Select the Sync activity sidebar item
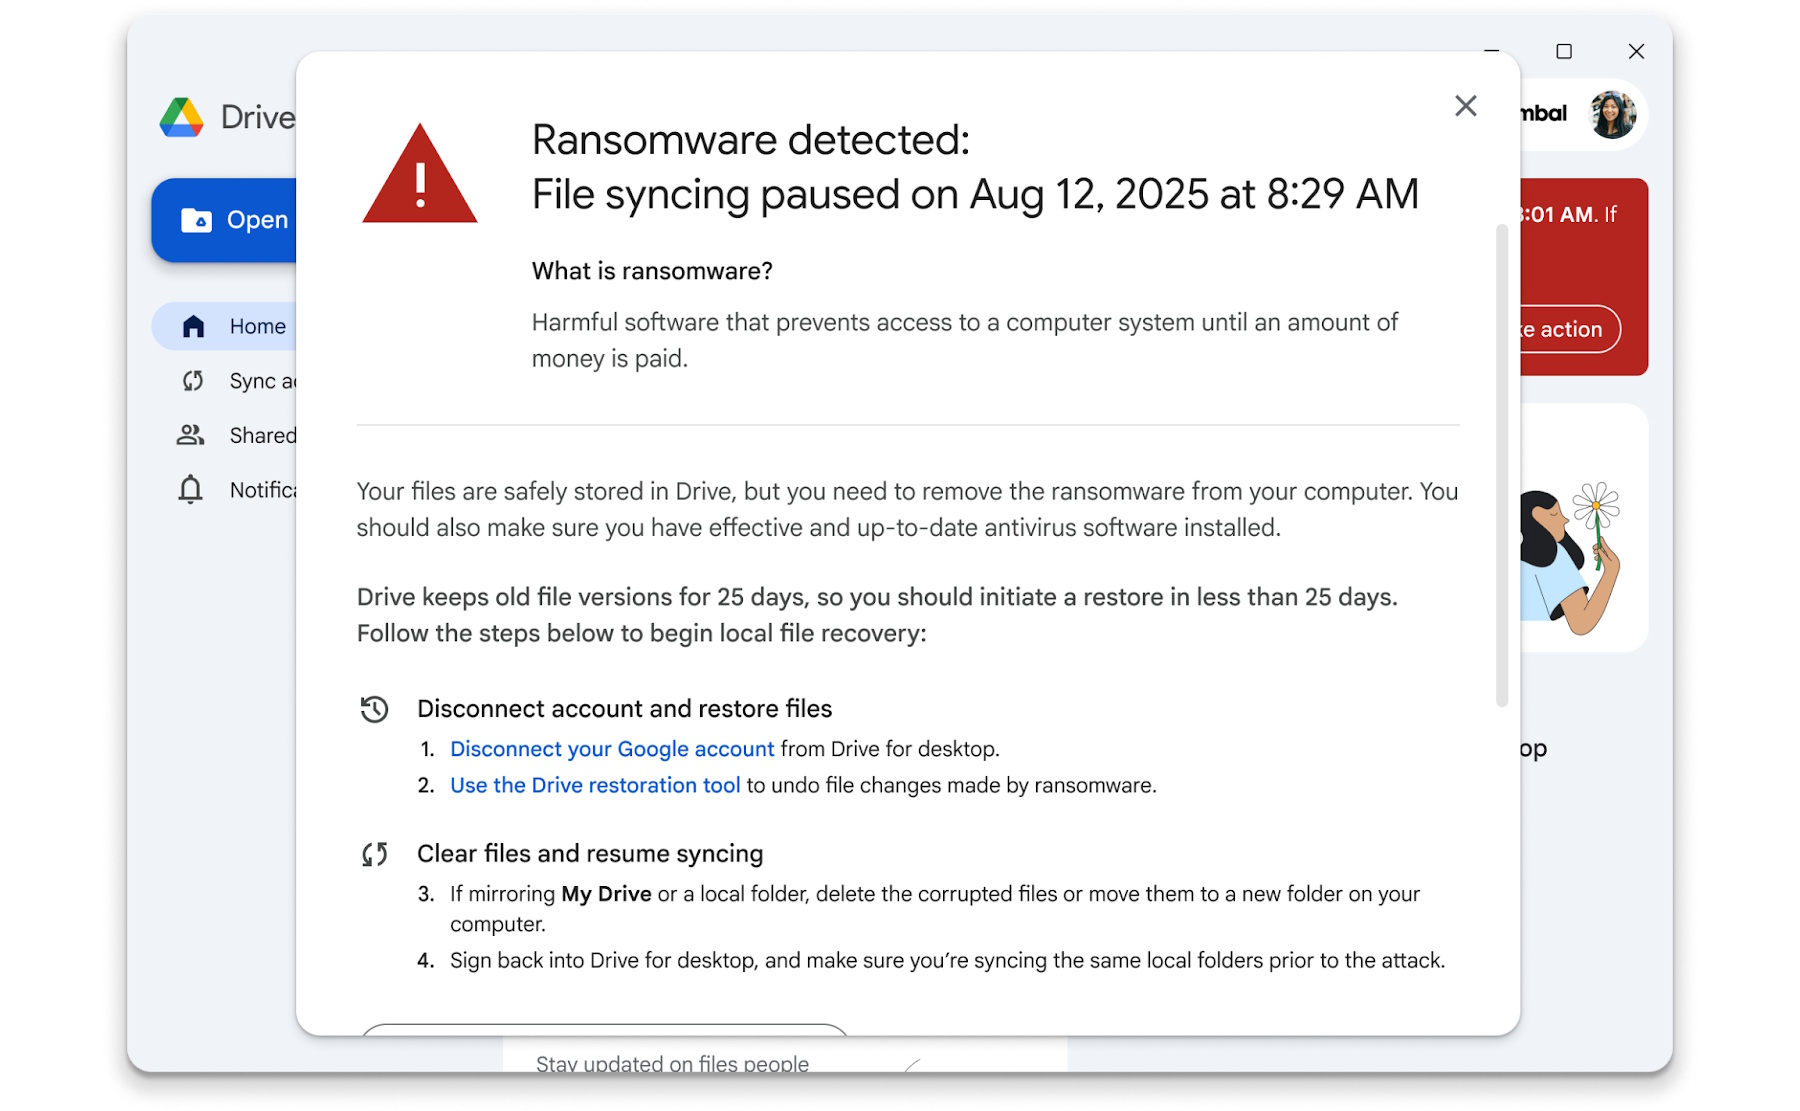 [261, 381]
